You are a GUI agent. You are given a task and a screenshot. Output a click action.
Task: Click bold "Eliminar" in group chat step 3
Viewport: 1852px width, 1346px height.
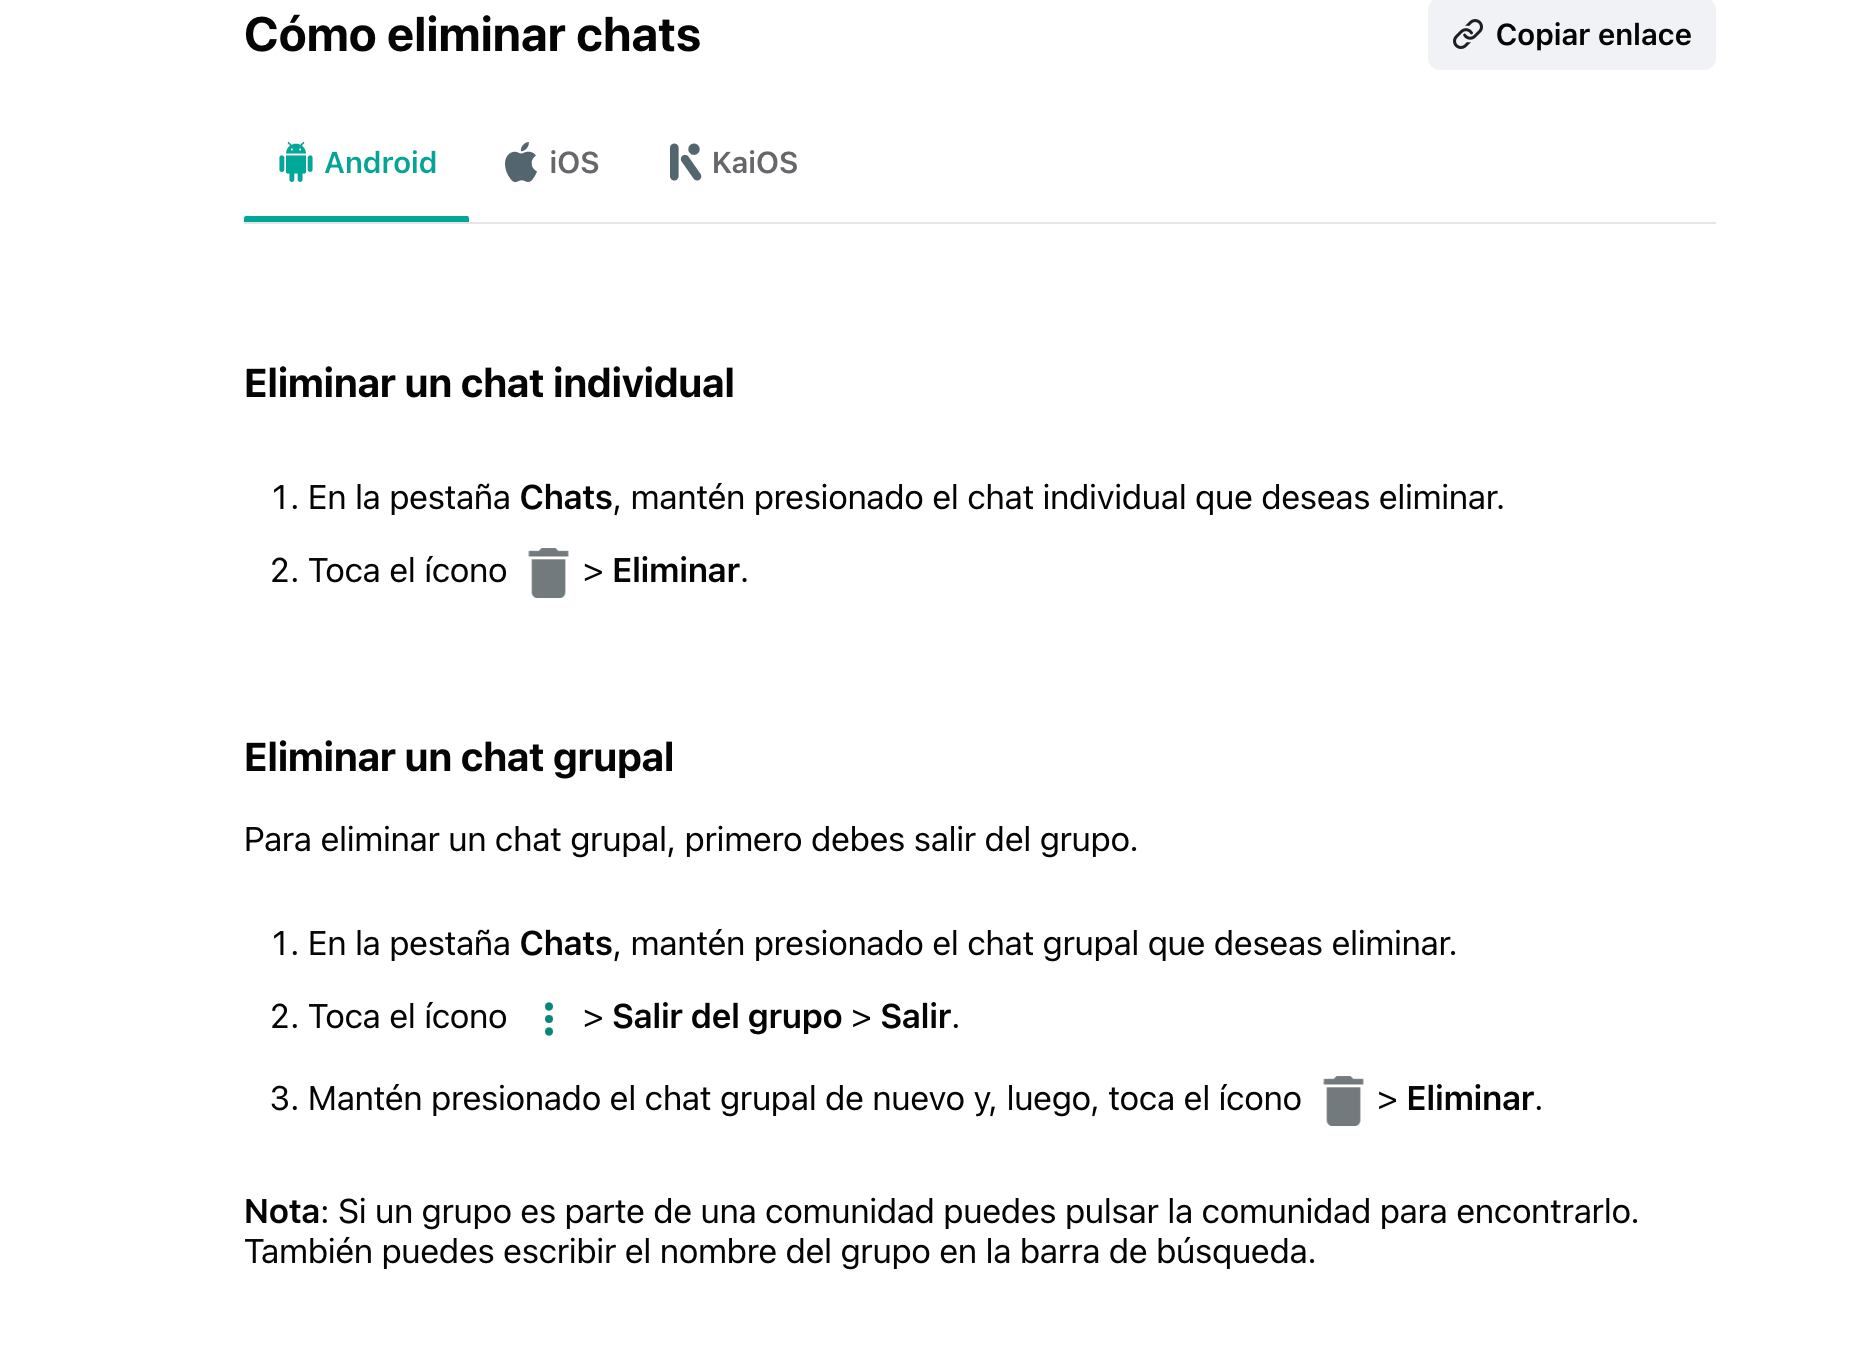point(1470,1098)
